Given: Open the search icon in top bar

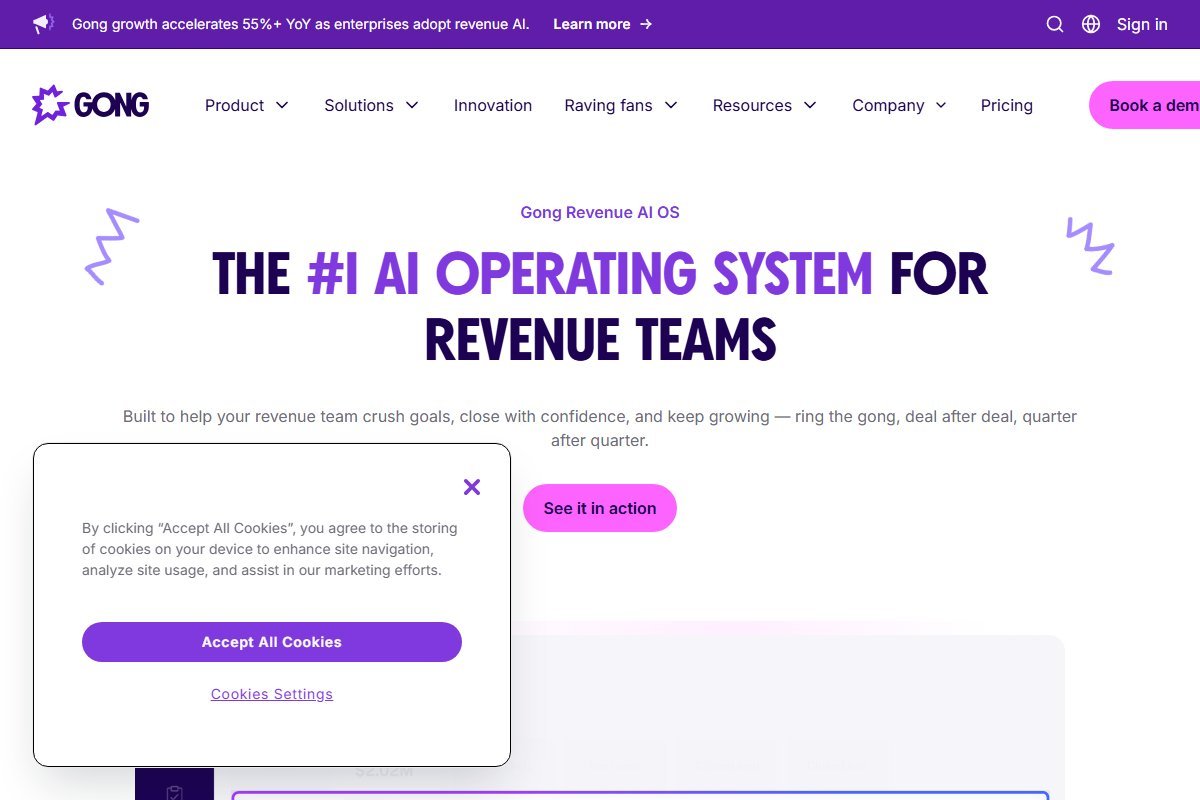Looking at the screenshot, I should coord(1055,24).
